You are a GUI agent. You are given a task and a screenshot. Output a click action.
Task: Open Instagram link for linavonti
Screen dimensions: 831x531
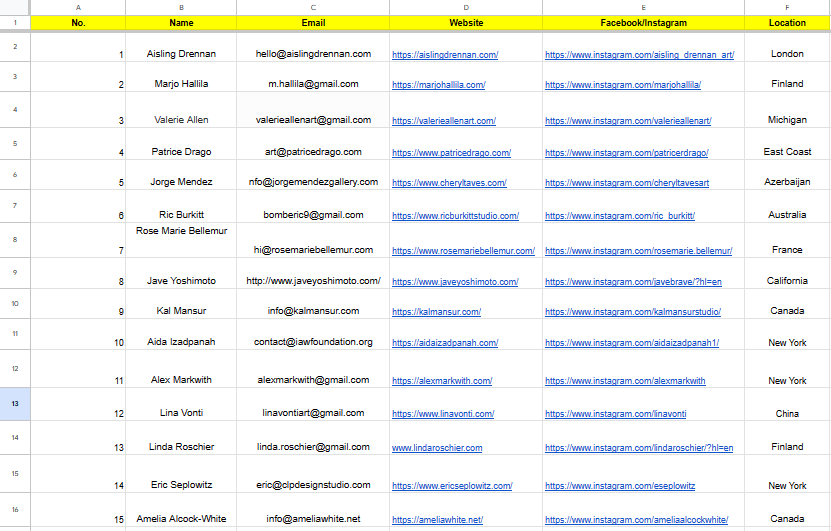tap(615, 414)
